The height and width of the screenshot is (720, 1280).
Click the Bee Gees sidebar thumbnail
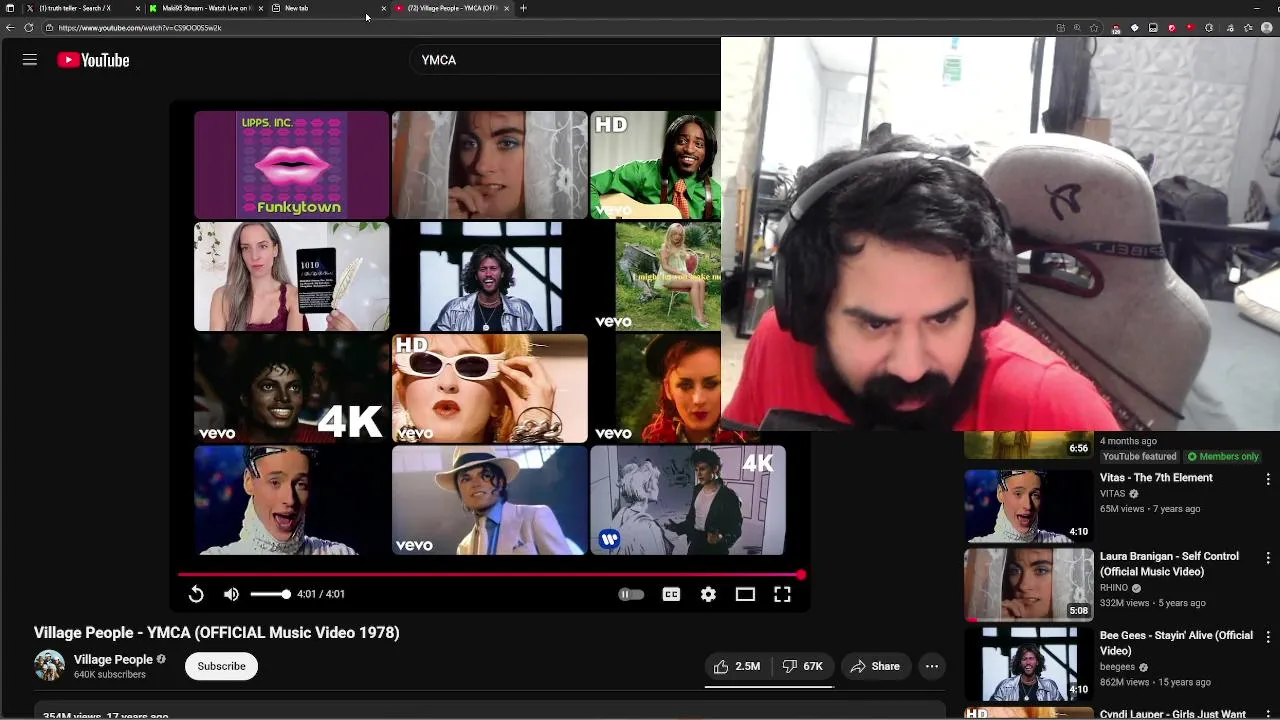pyautogui.click(x=1029, y=664)
